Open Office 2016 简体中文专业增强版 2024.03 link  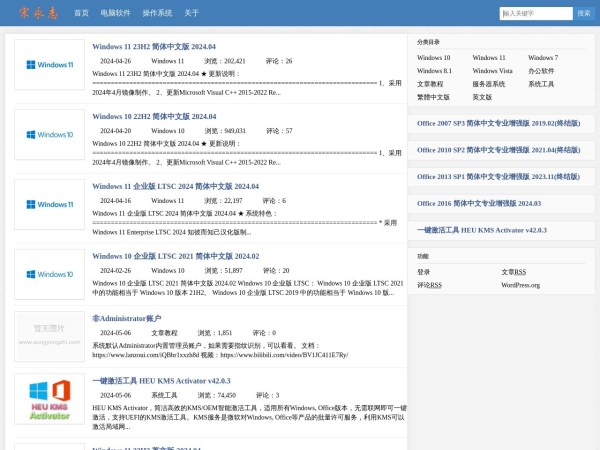click(479, 204)
